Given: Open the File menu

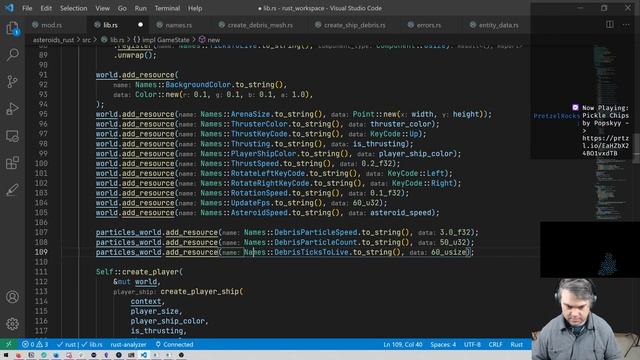Looking at the screenshot, I should point(27,8).
